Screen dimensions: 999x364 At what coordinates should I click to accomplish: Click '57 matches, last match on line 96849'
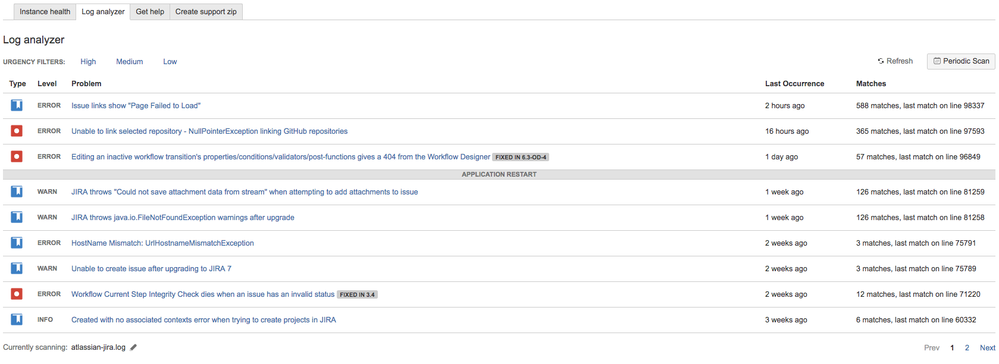pos(918,156)
